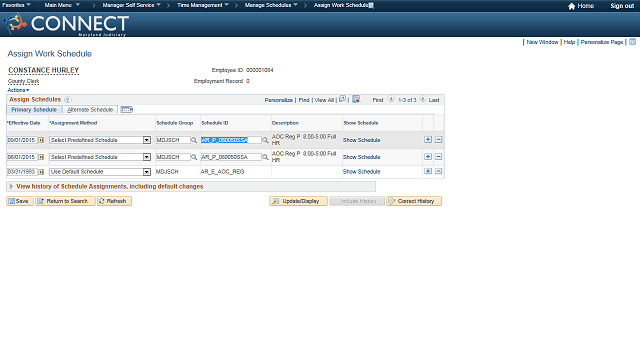Click the Update/Display button
Viewport: 640px width, 360px height.
point(298,201)
